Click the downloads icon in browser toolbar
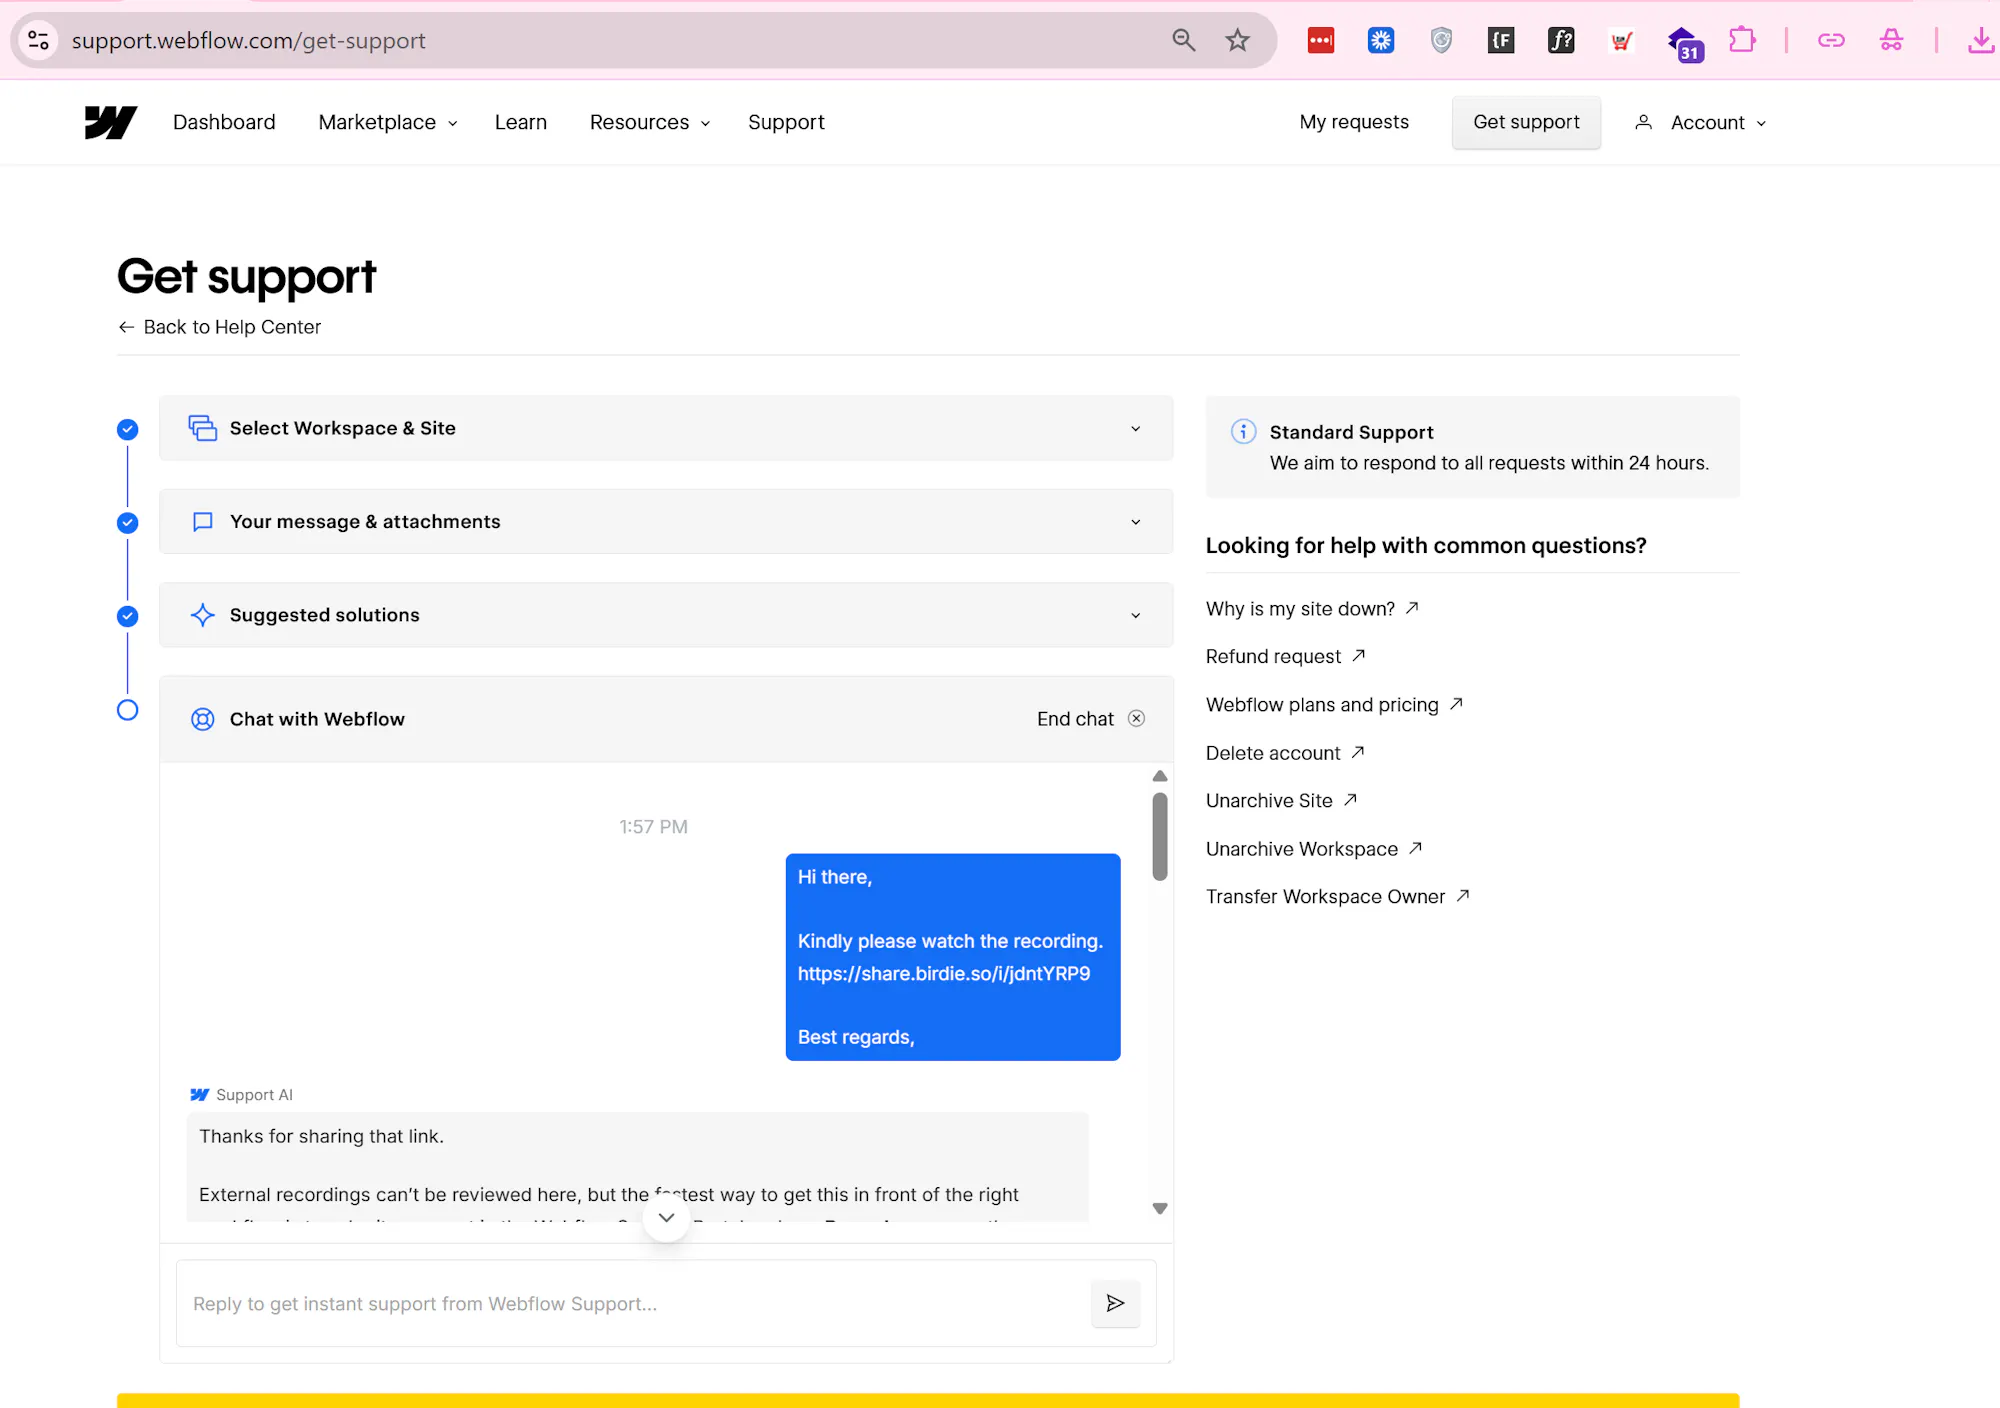 [x=1979, y=41]
